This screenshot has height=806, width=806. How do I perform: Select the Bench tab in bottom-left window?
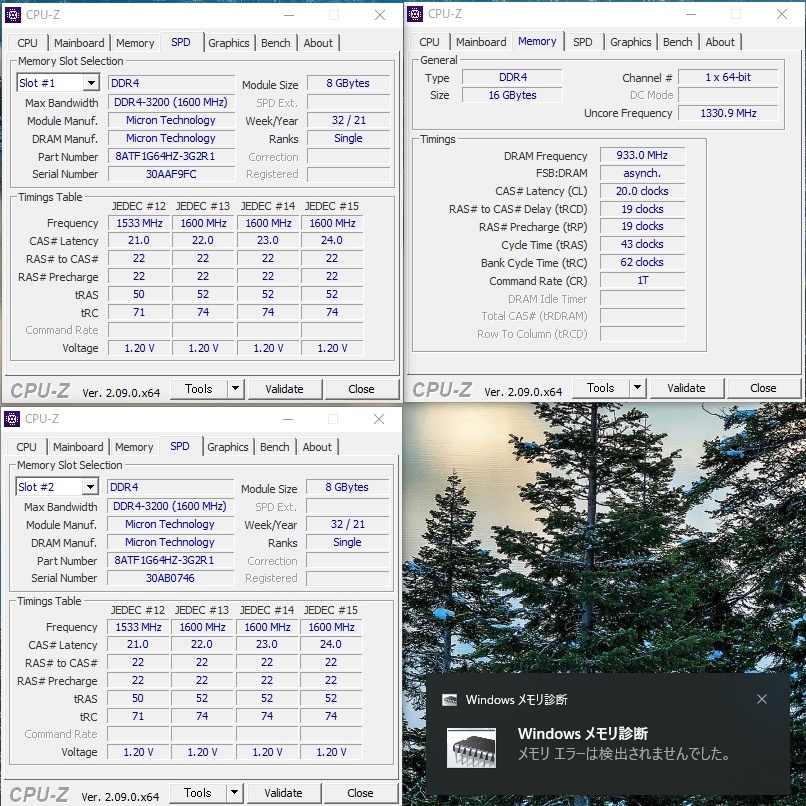[x=274, y=447]
